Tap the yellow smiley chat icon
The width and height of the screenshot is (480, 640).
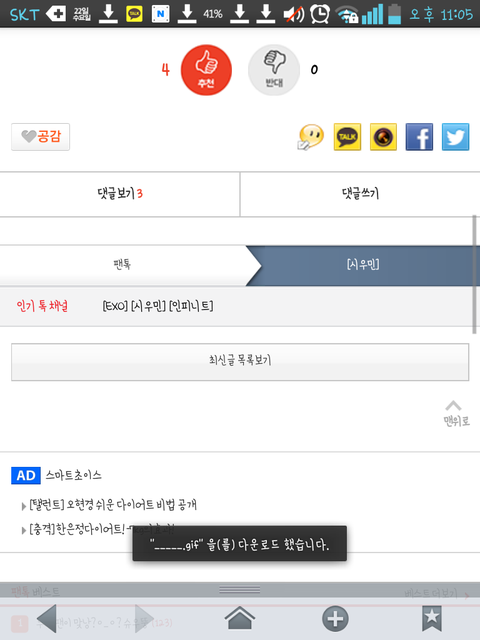[311, 137]
